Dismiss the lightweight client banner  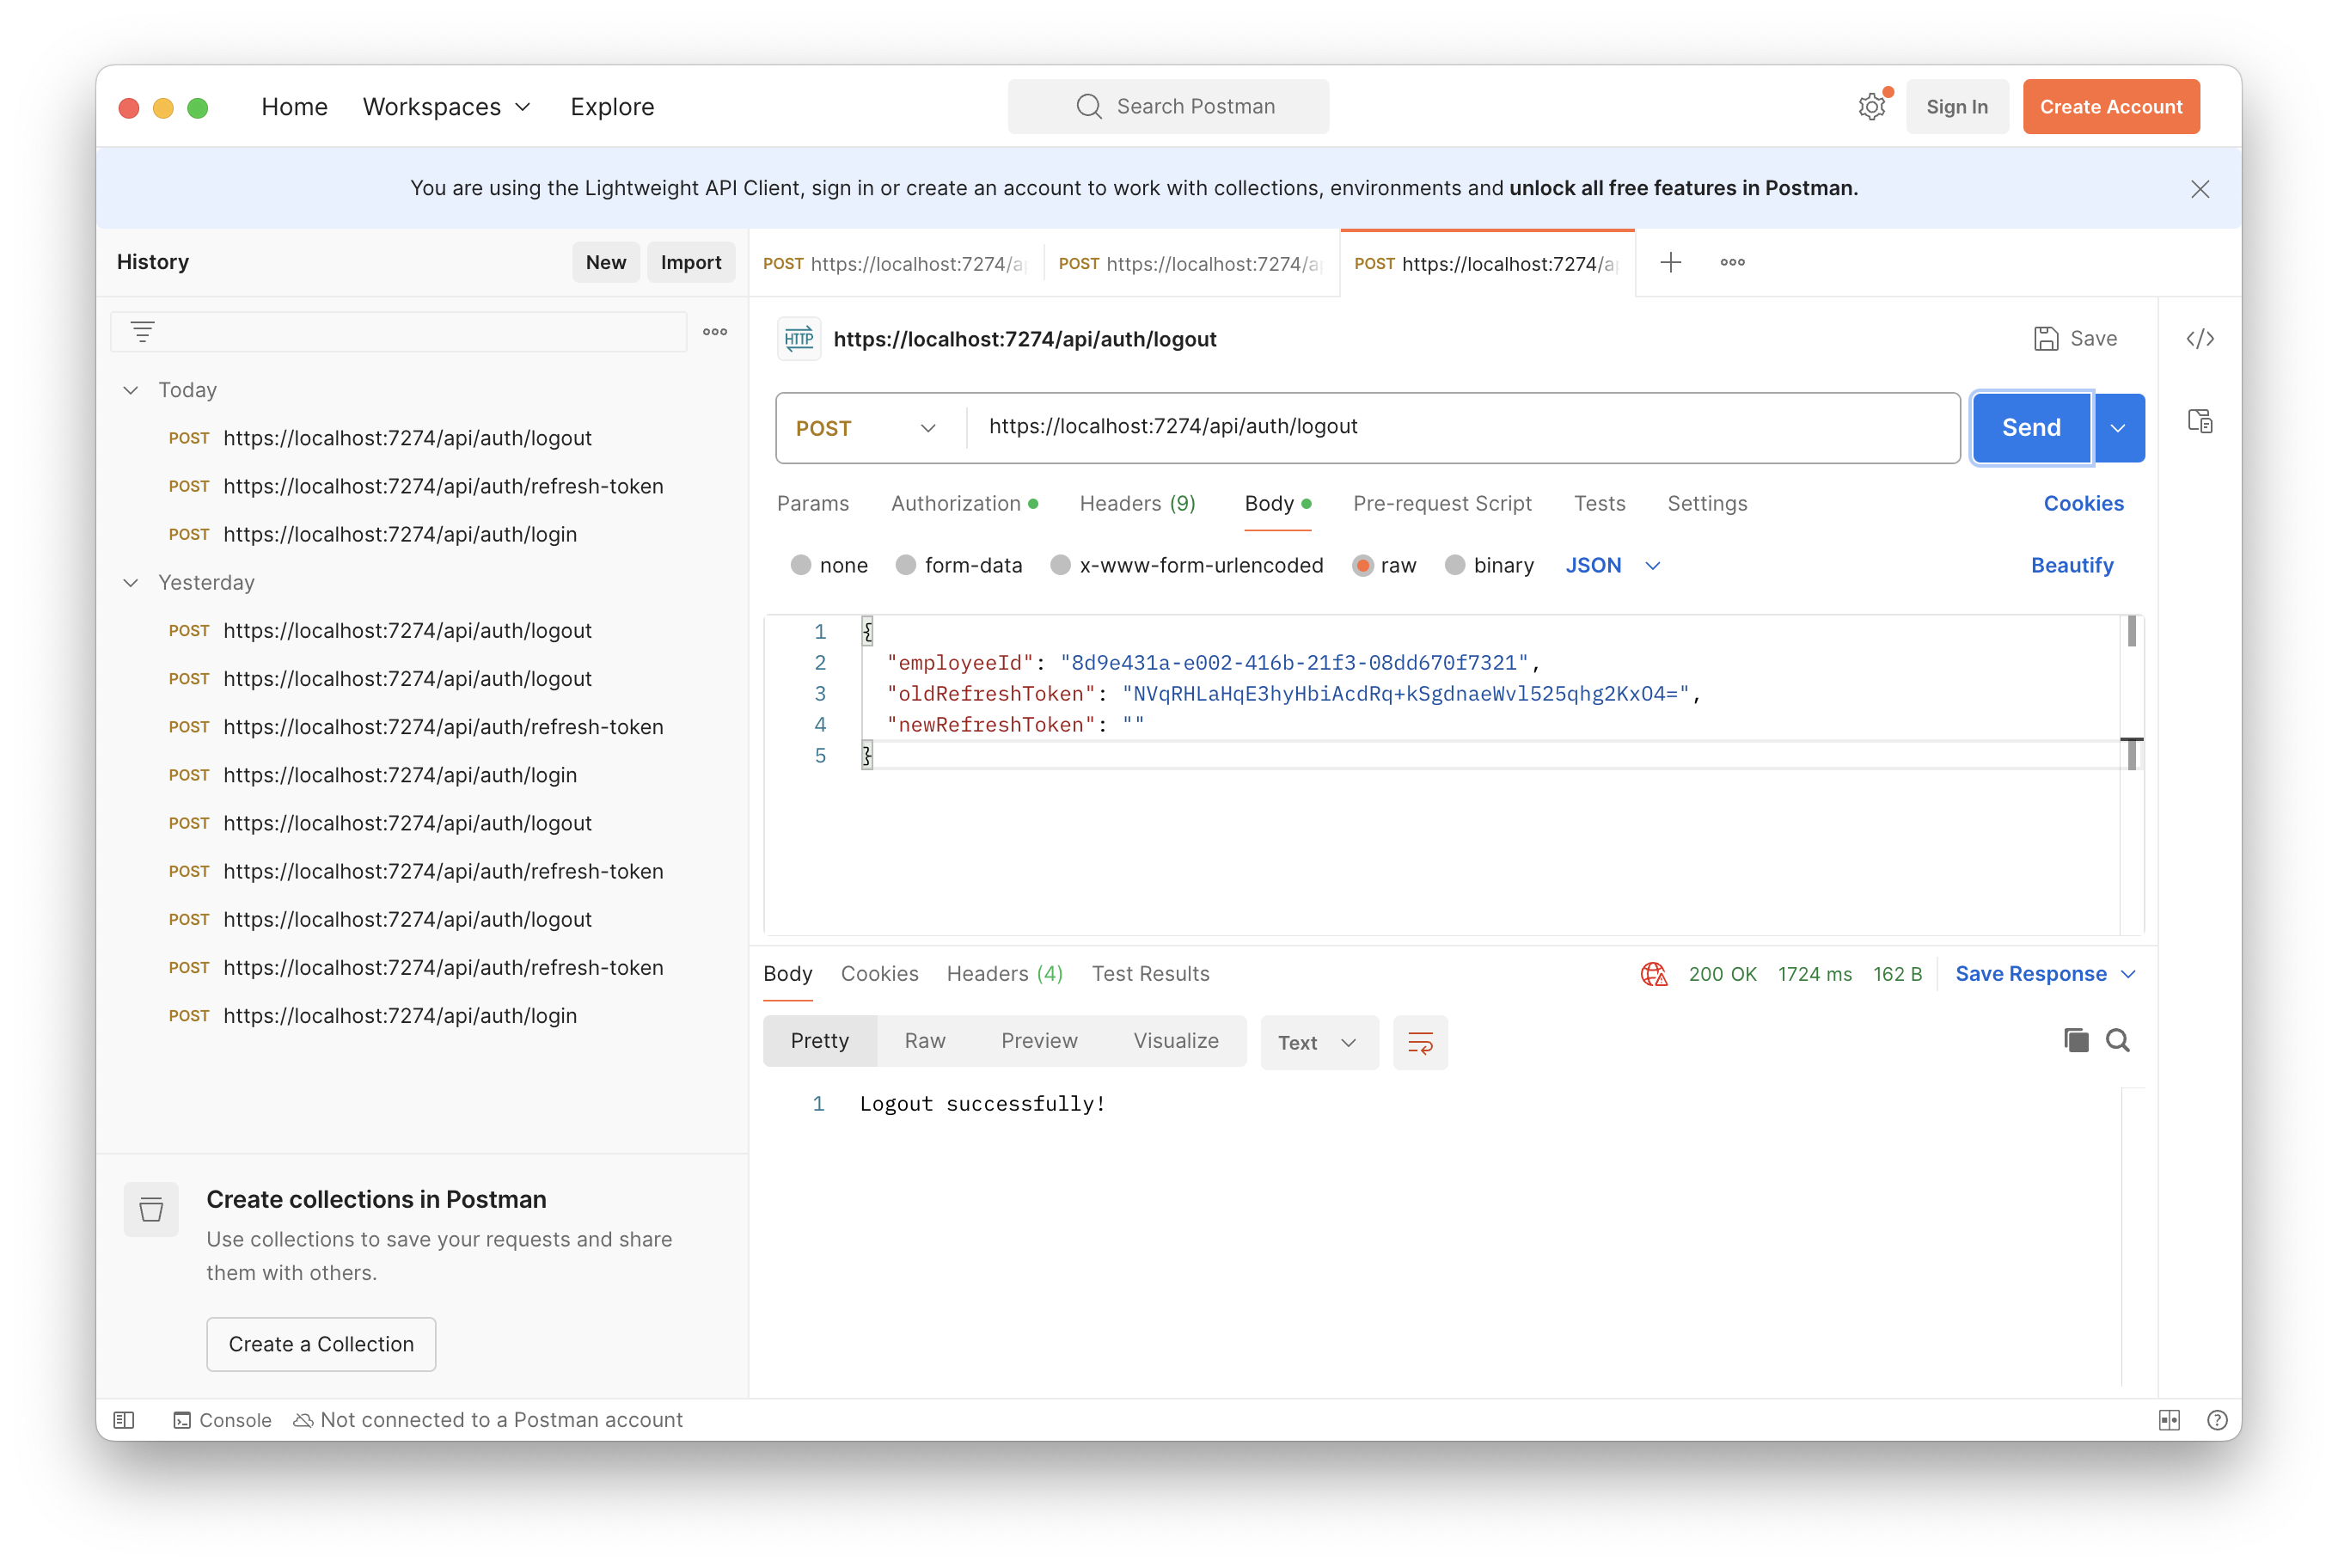click(2200, 189)
